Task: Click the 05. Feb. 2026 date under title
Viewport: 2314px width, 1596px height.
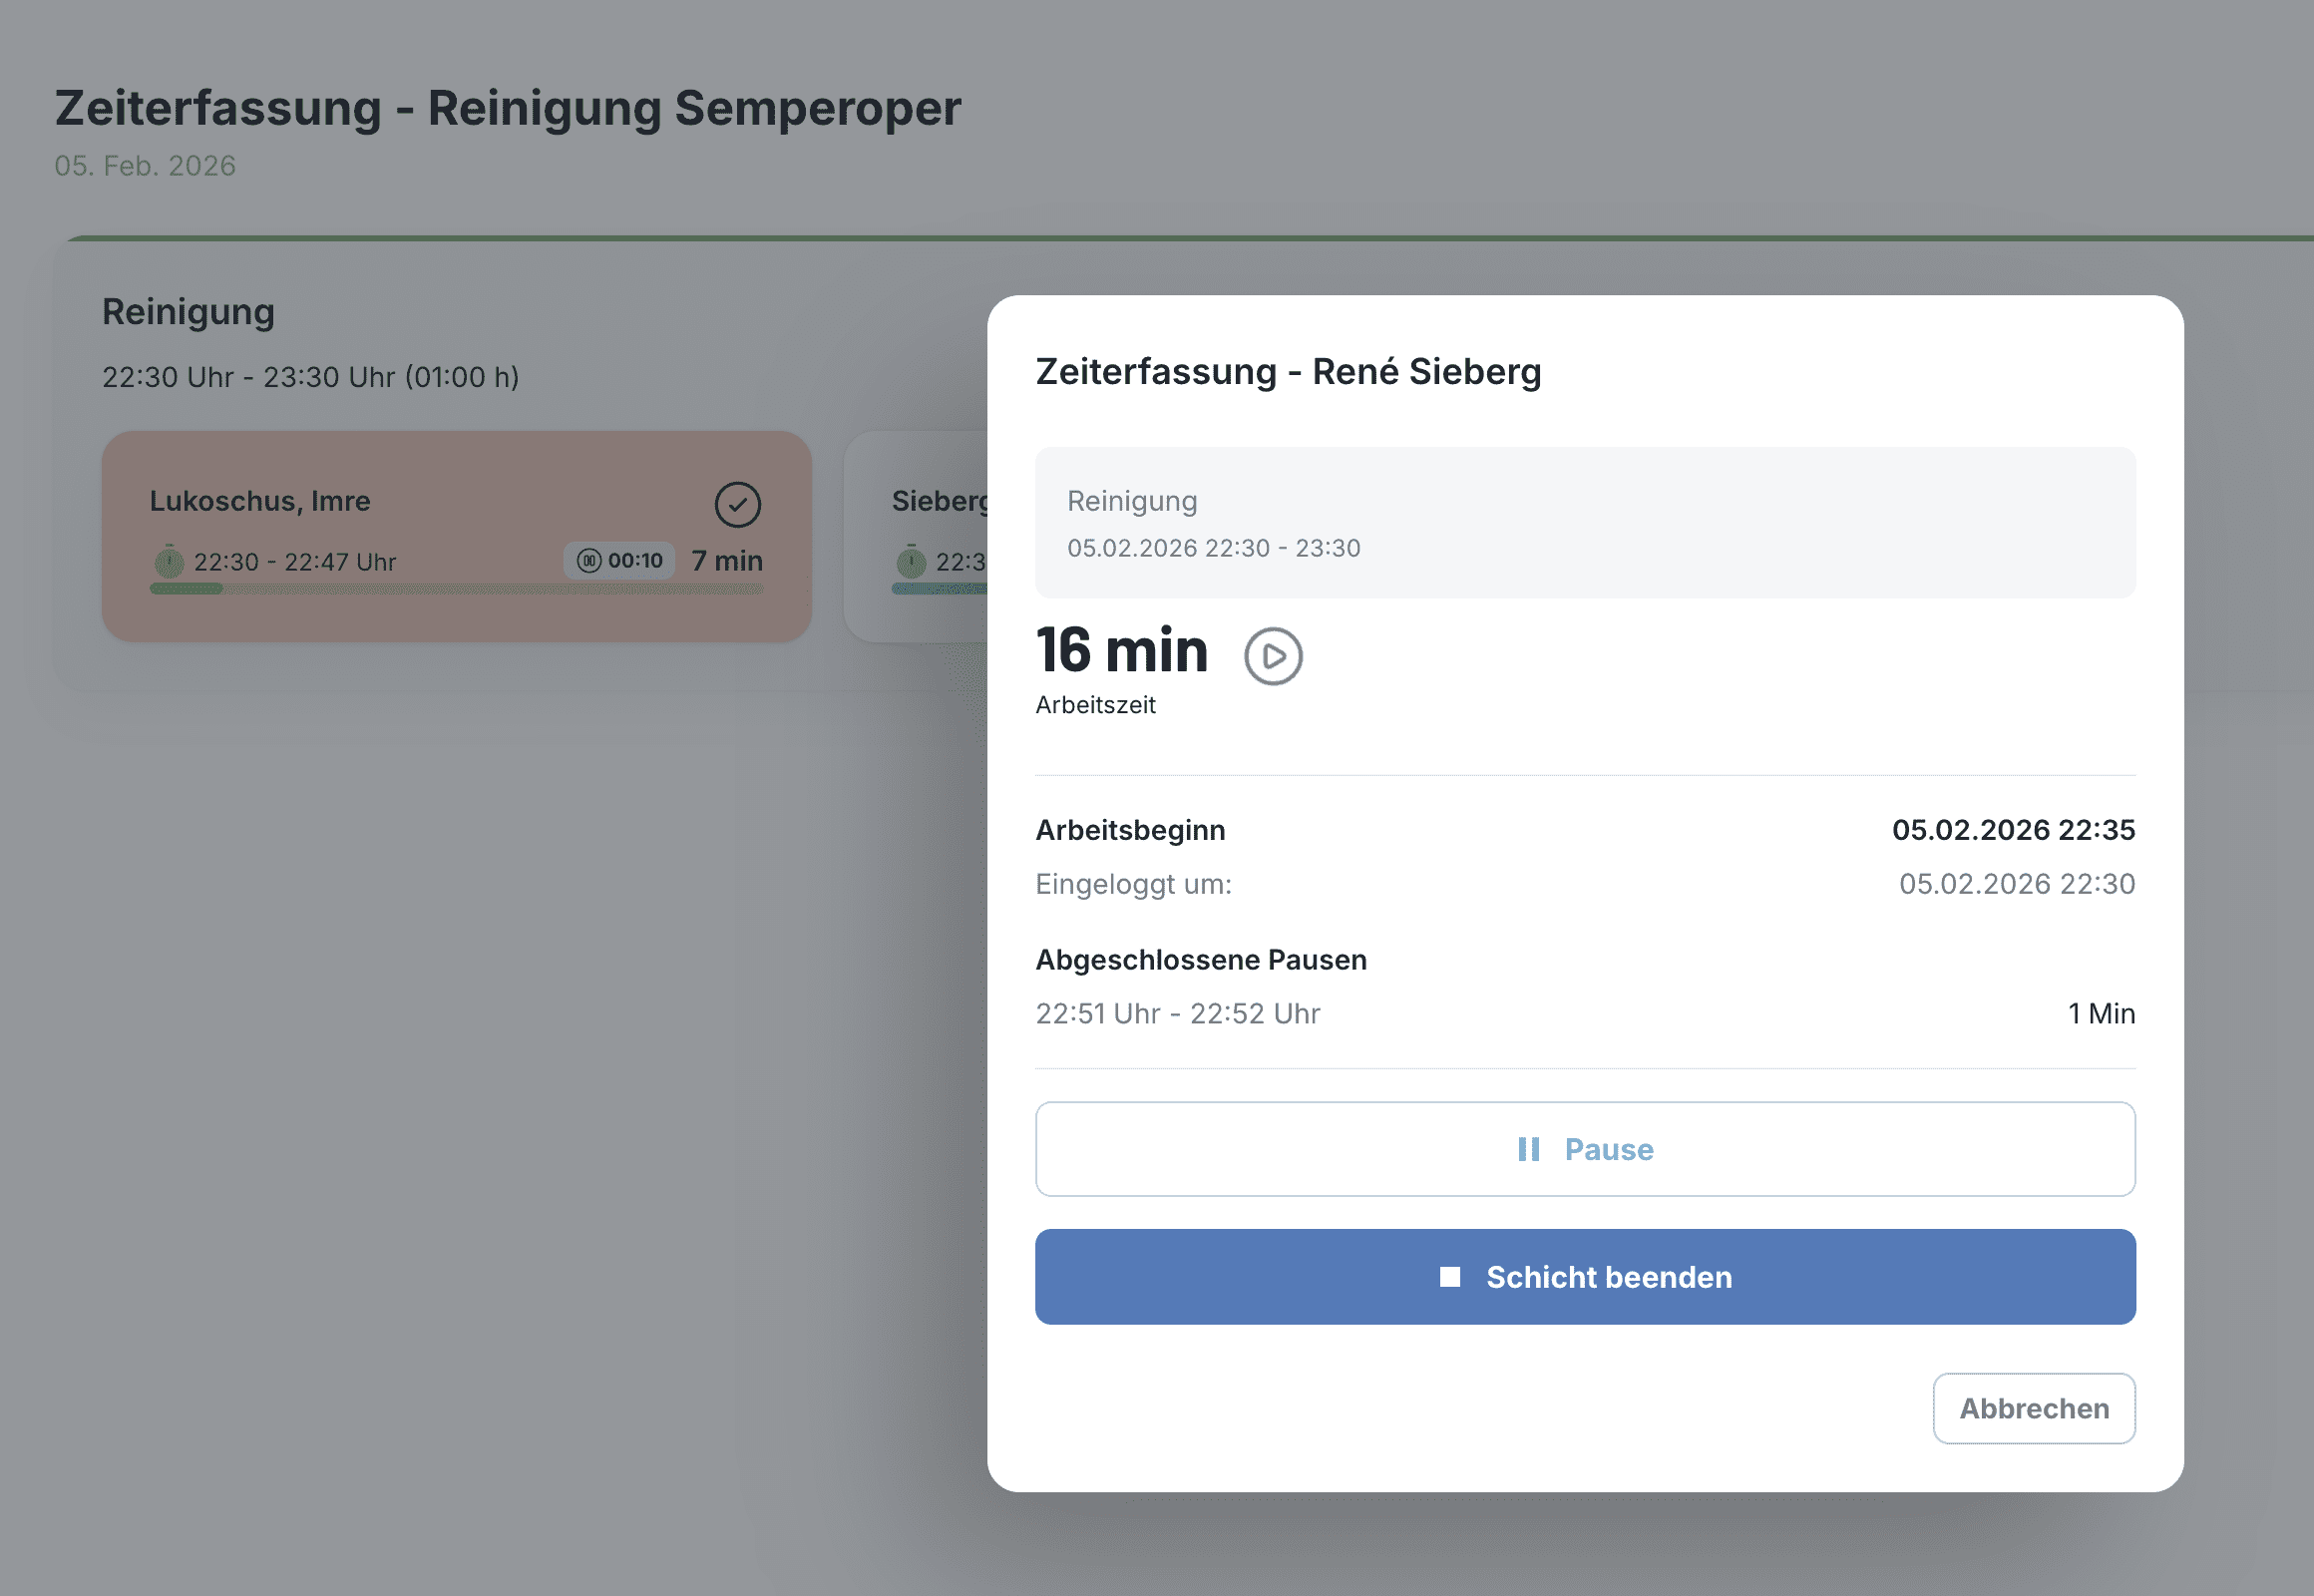Action: pyautogui.click(x=145, y=166)
